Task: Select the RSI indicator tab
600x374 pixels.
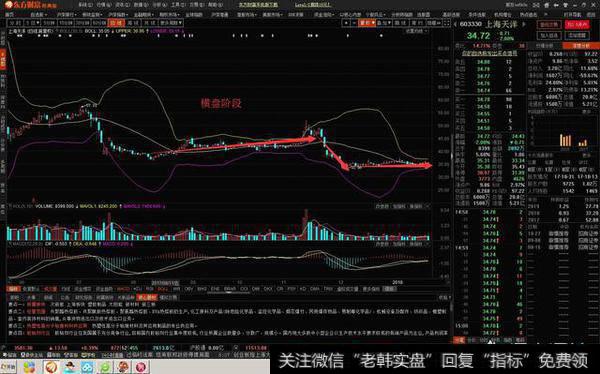Action: click(150, 289)
